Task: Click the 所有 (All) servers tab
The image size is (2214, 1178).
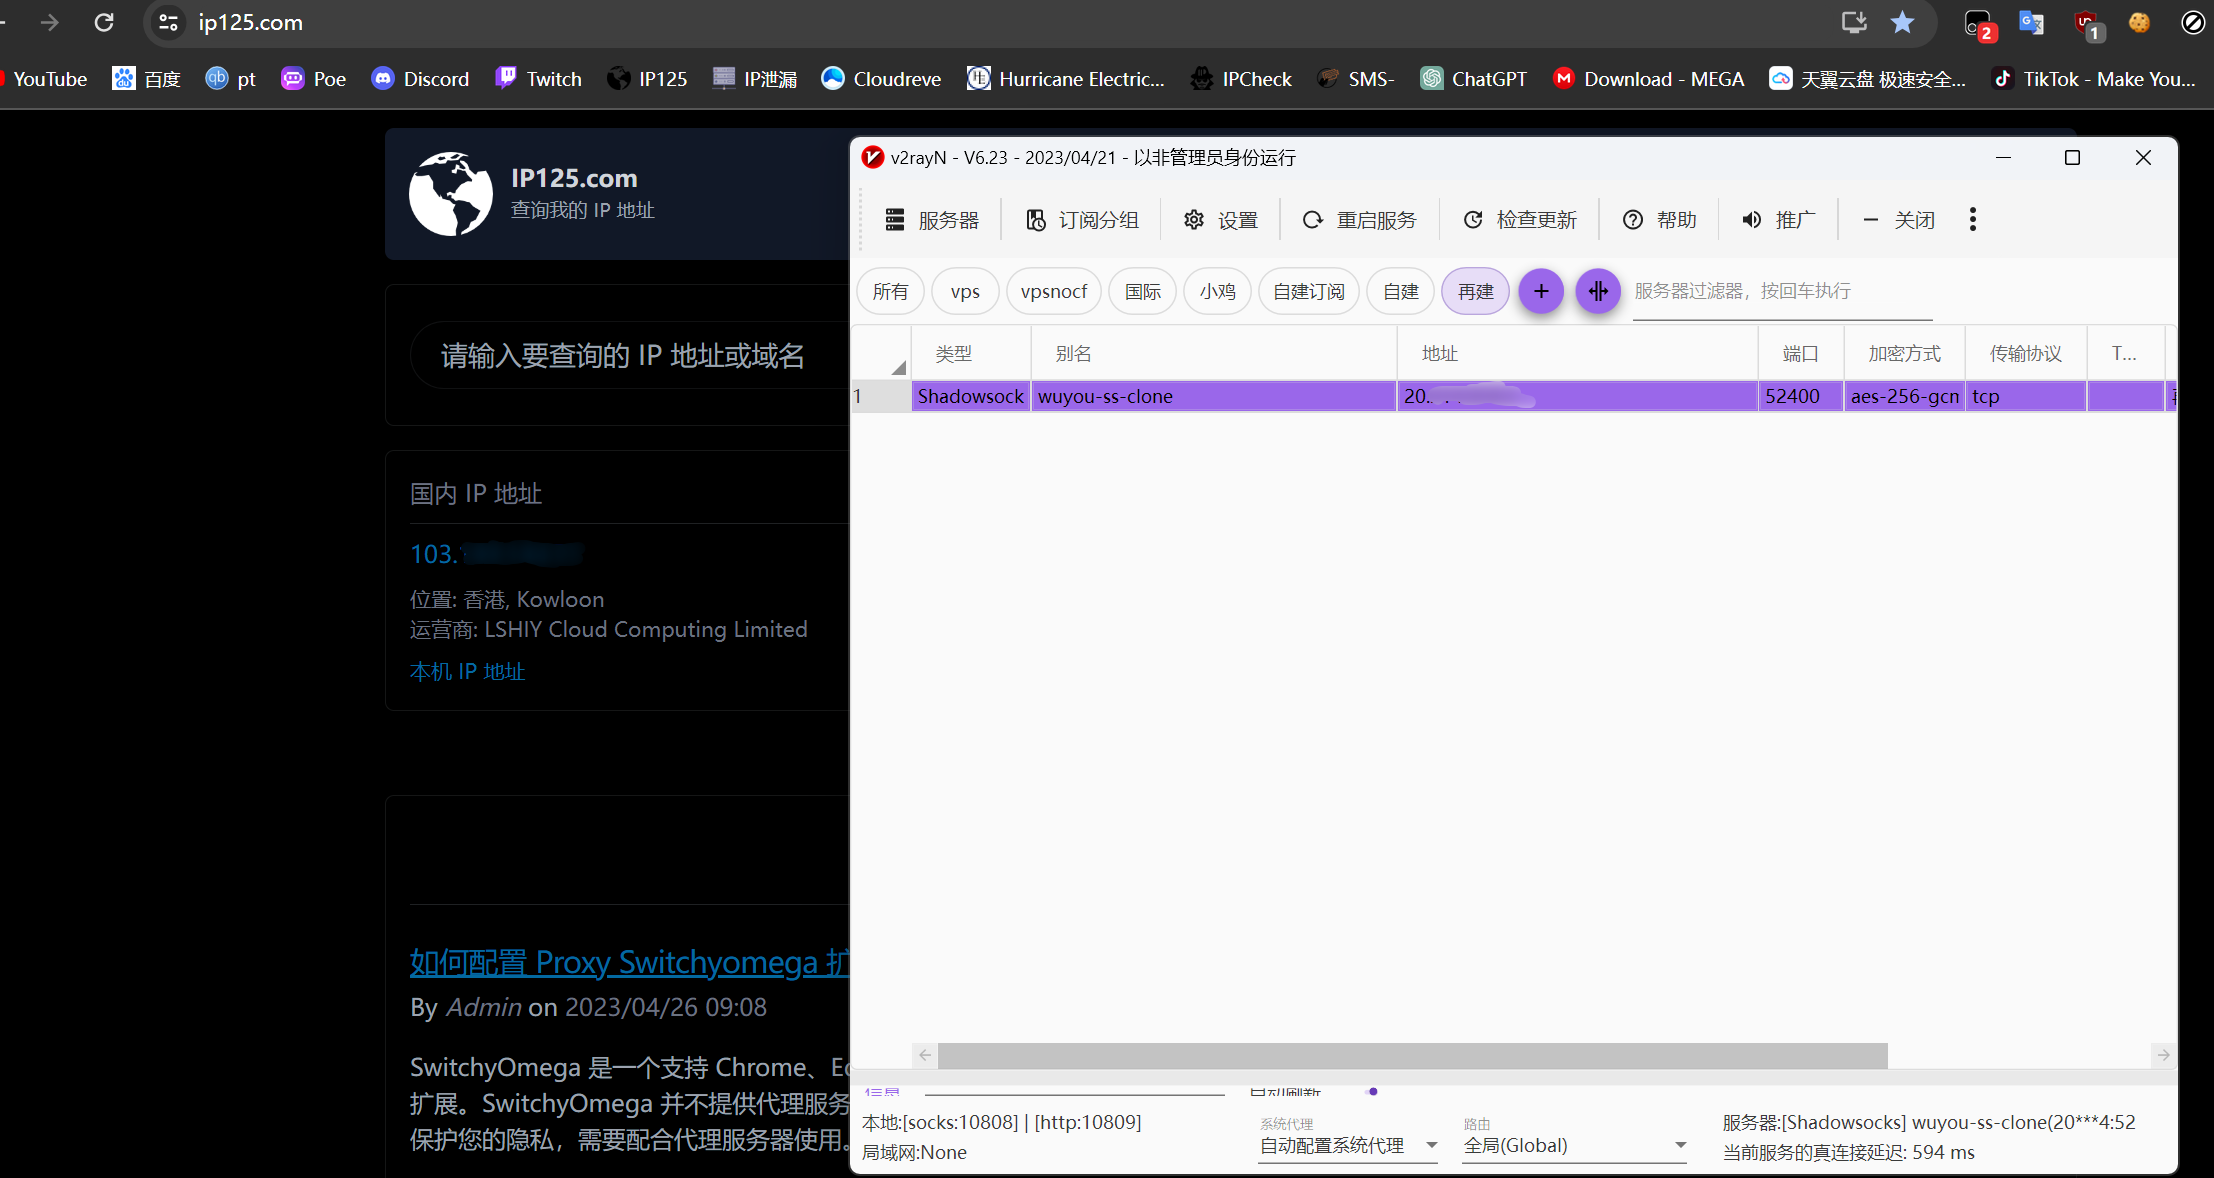Action: pyautogui.click(x=890, y=290)
